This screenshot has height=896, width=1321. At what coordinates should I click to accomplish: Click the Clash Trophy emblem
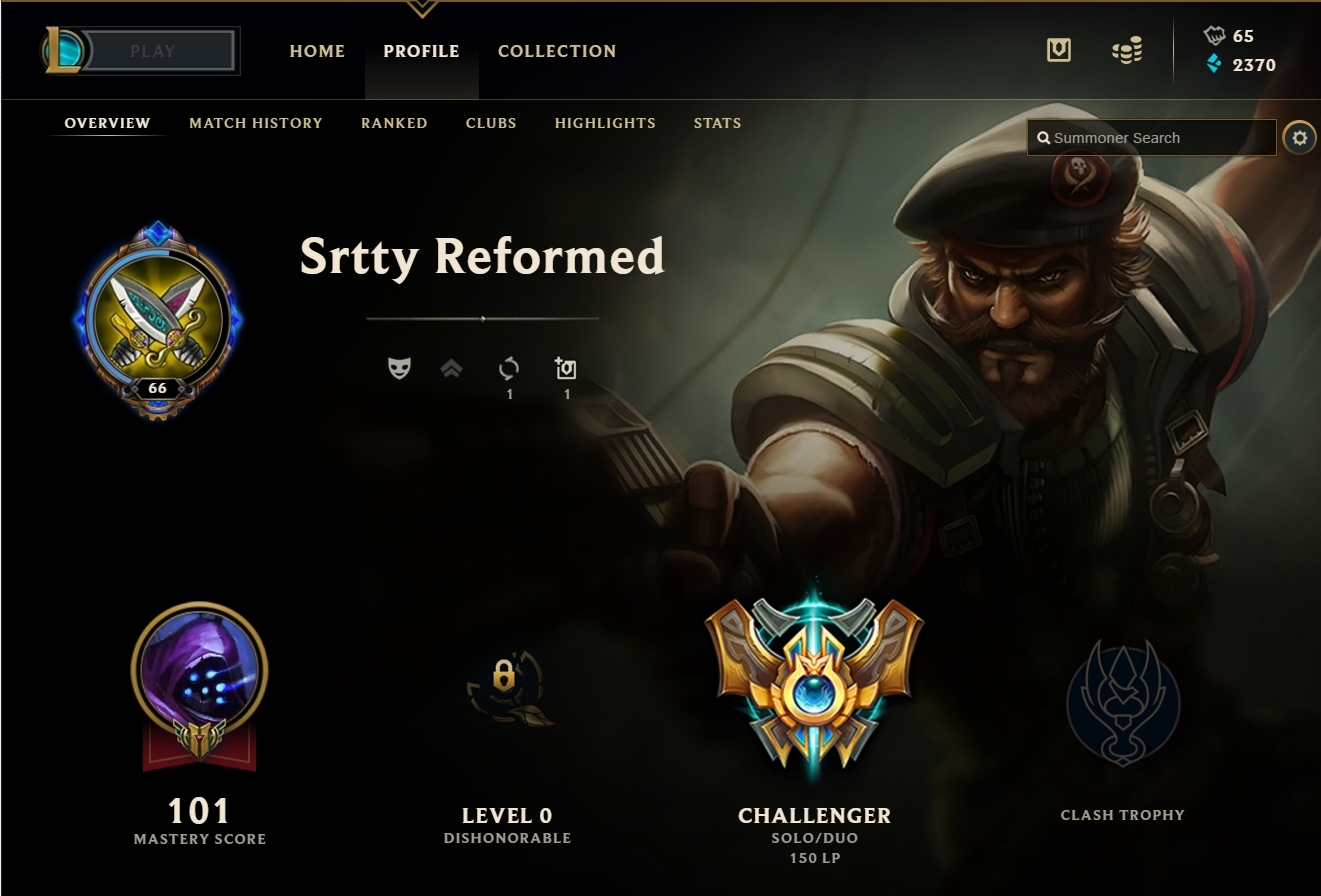[1123, 703]
